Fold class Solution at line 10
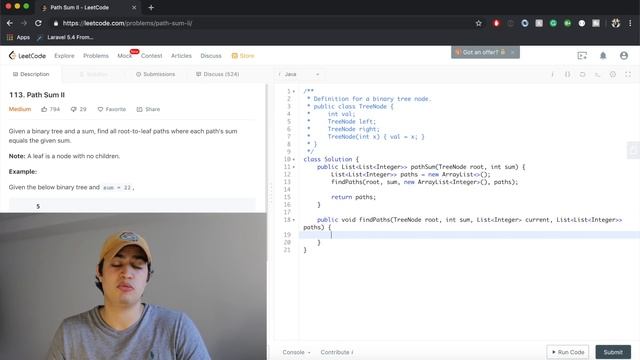The height and width of the screenshot is (360, 640). 294,160
